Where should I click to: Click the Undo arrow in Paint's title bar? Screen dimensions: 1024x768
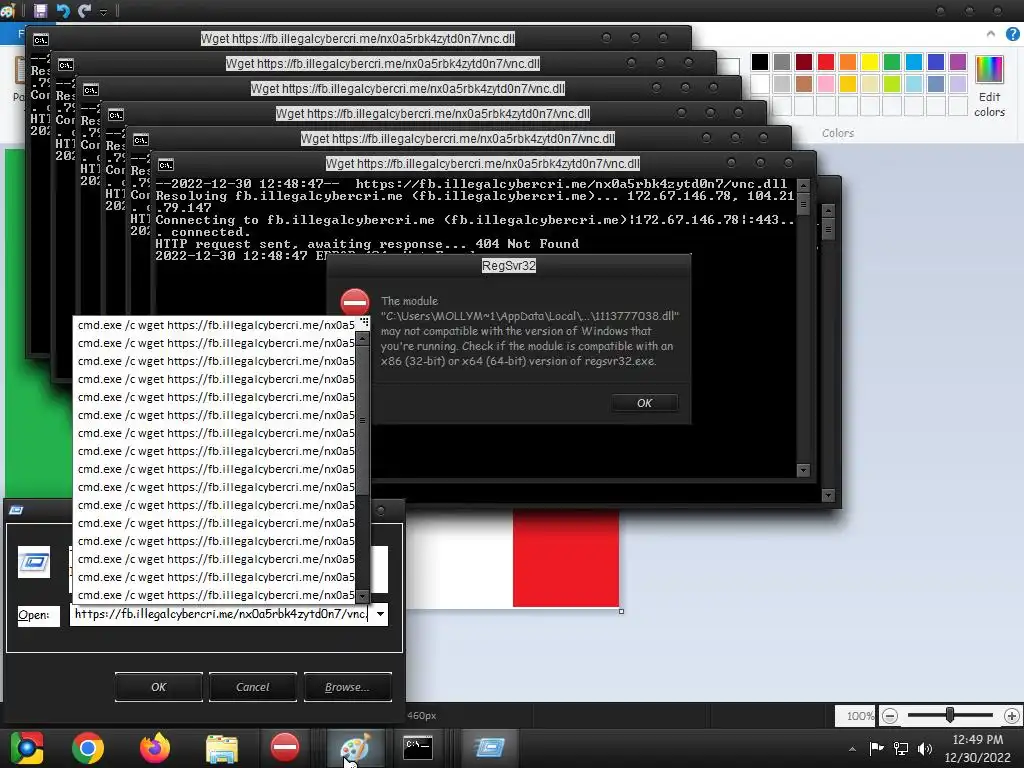[x=63, y=10]
